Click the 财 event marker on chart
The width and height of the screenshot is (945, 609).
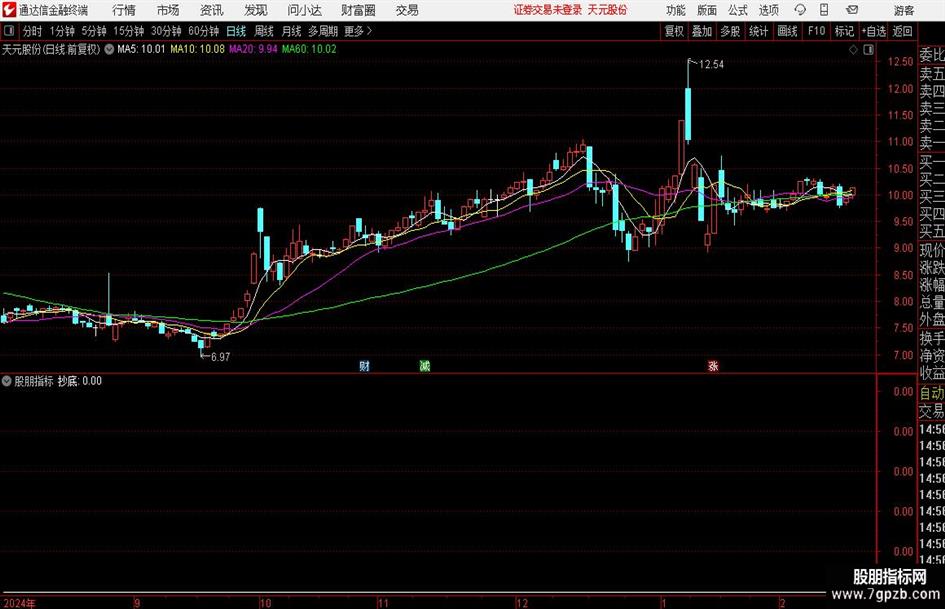[x=364, y=366]
